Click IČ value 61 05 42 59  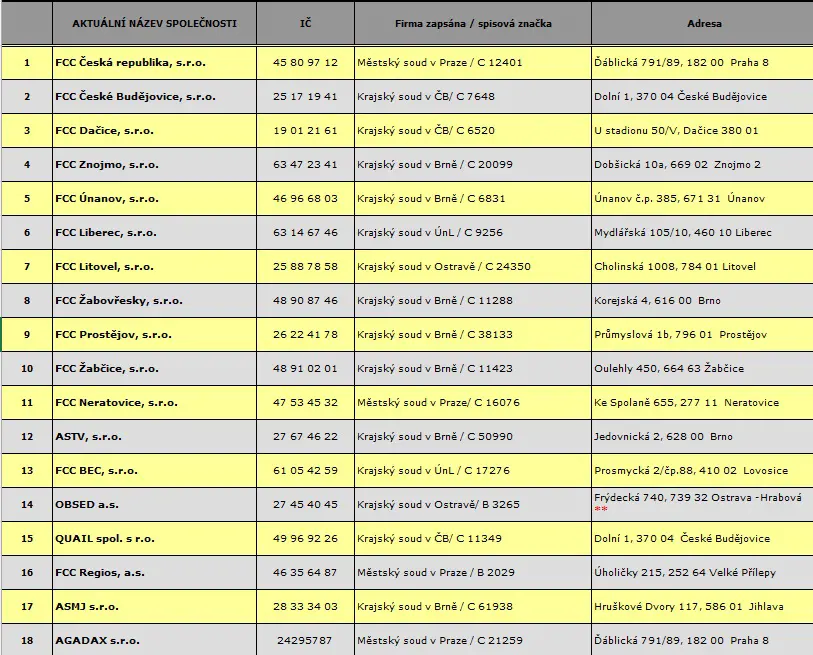305,470
